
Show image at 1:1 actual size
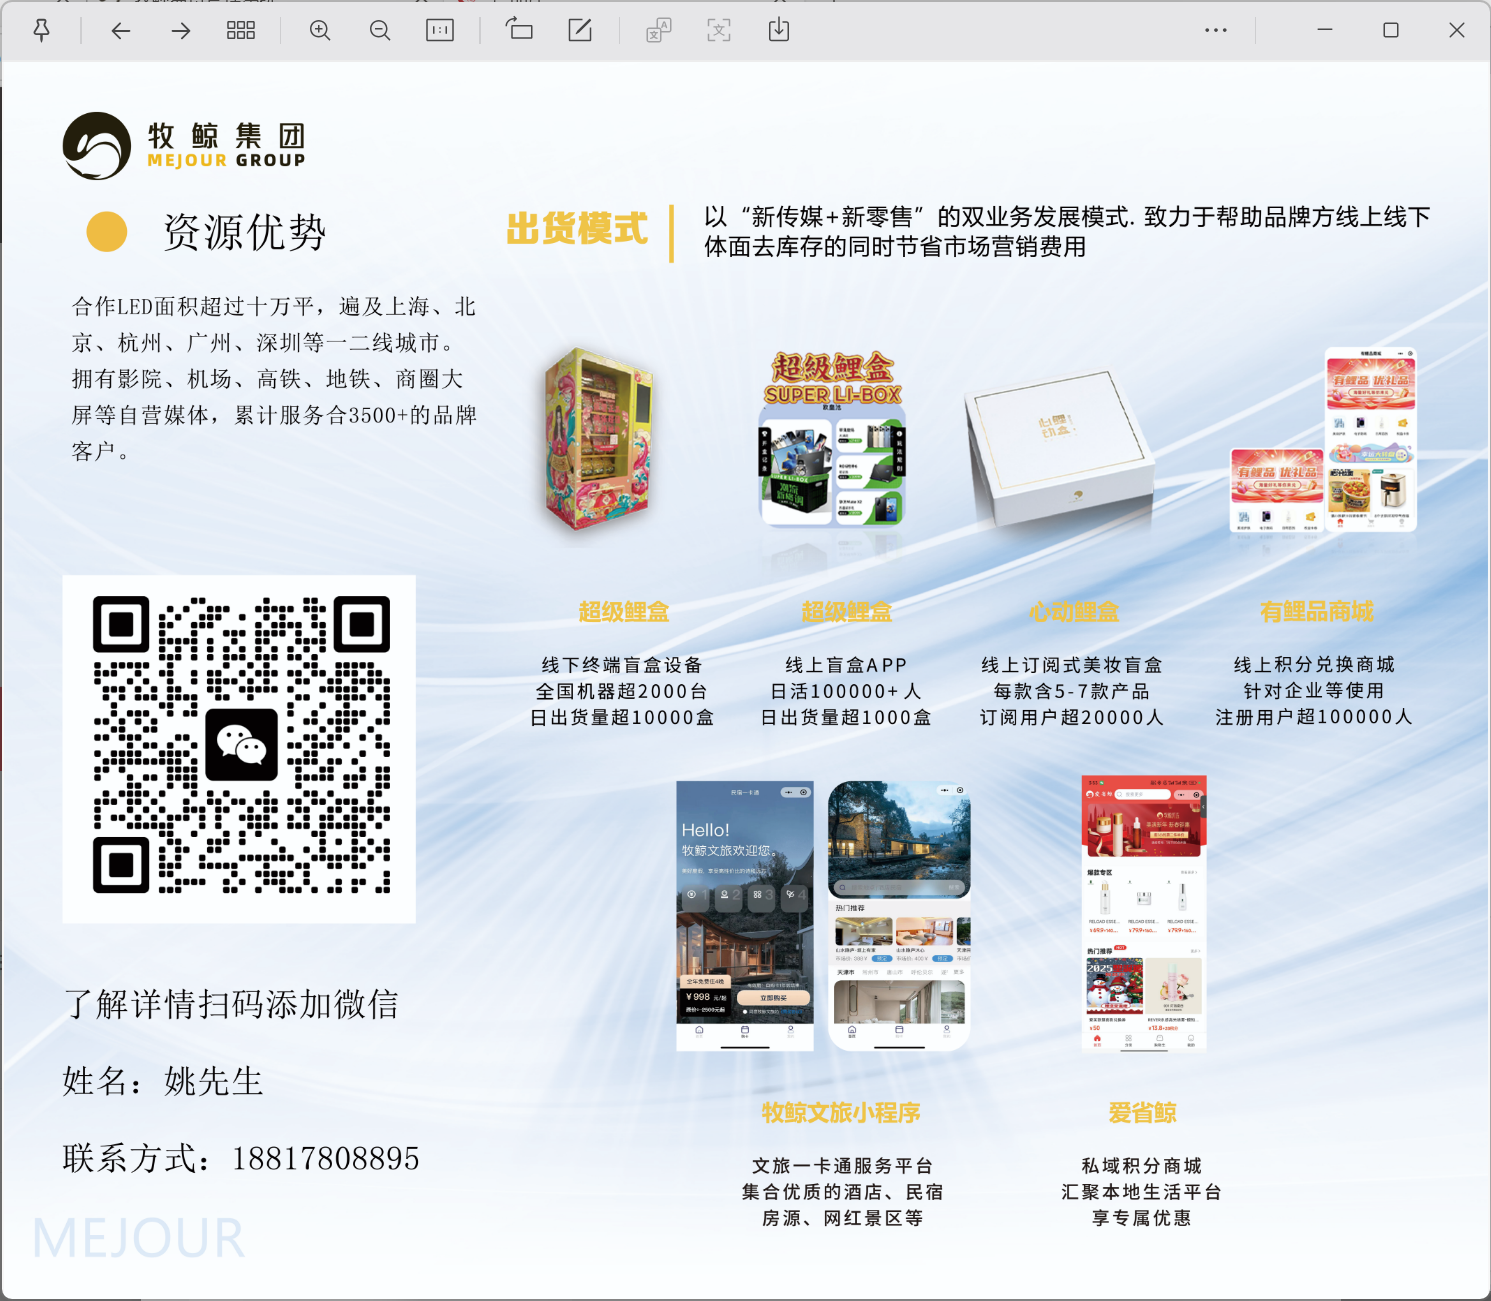tap(440, 30)
